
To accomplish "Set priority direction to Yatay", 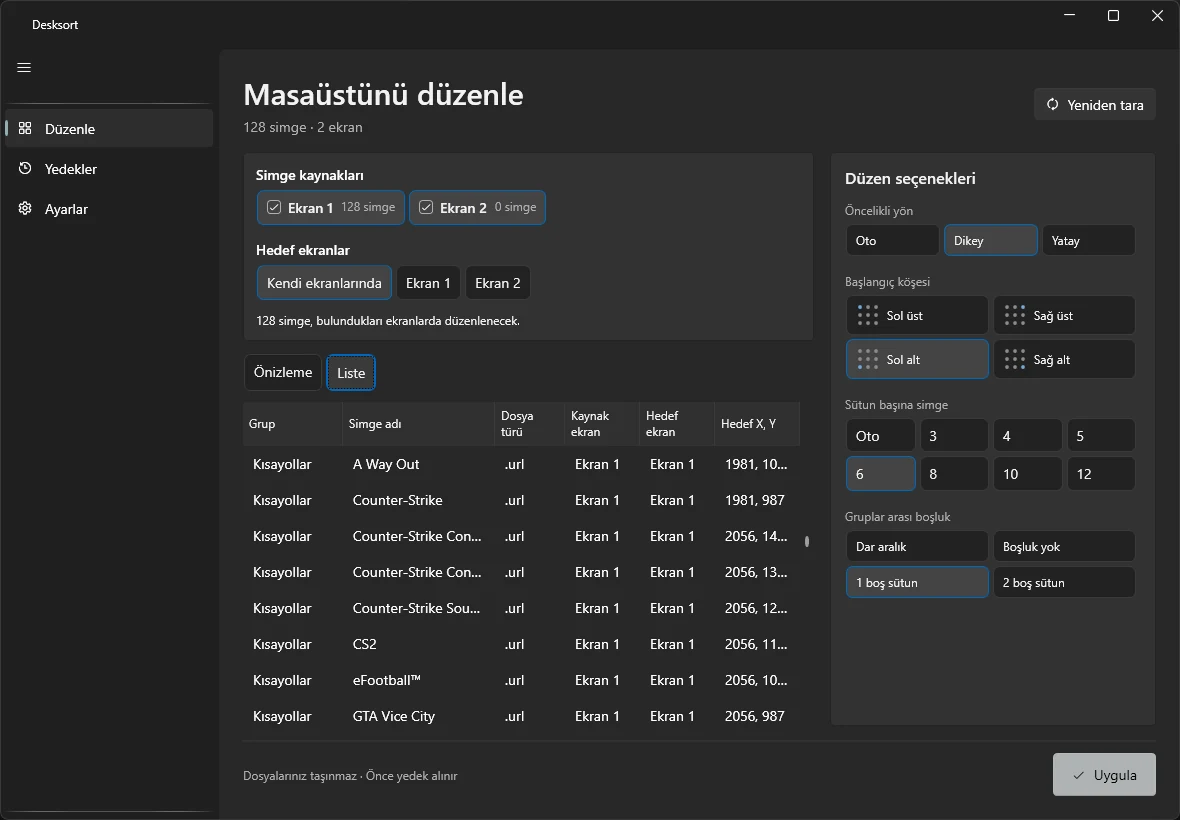I will click(x=1088, y=241).
